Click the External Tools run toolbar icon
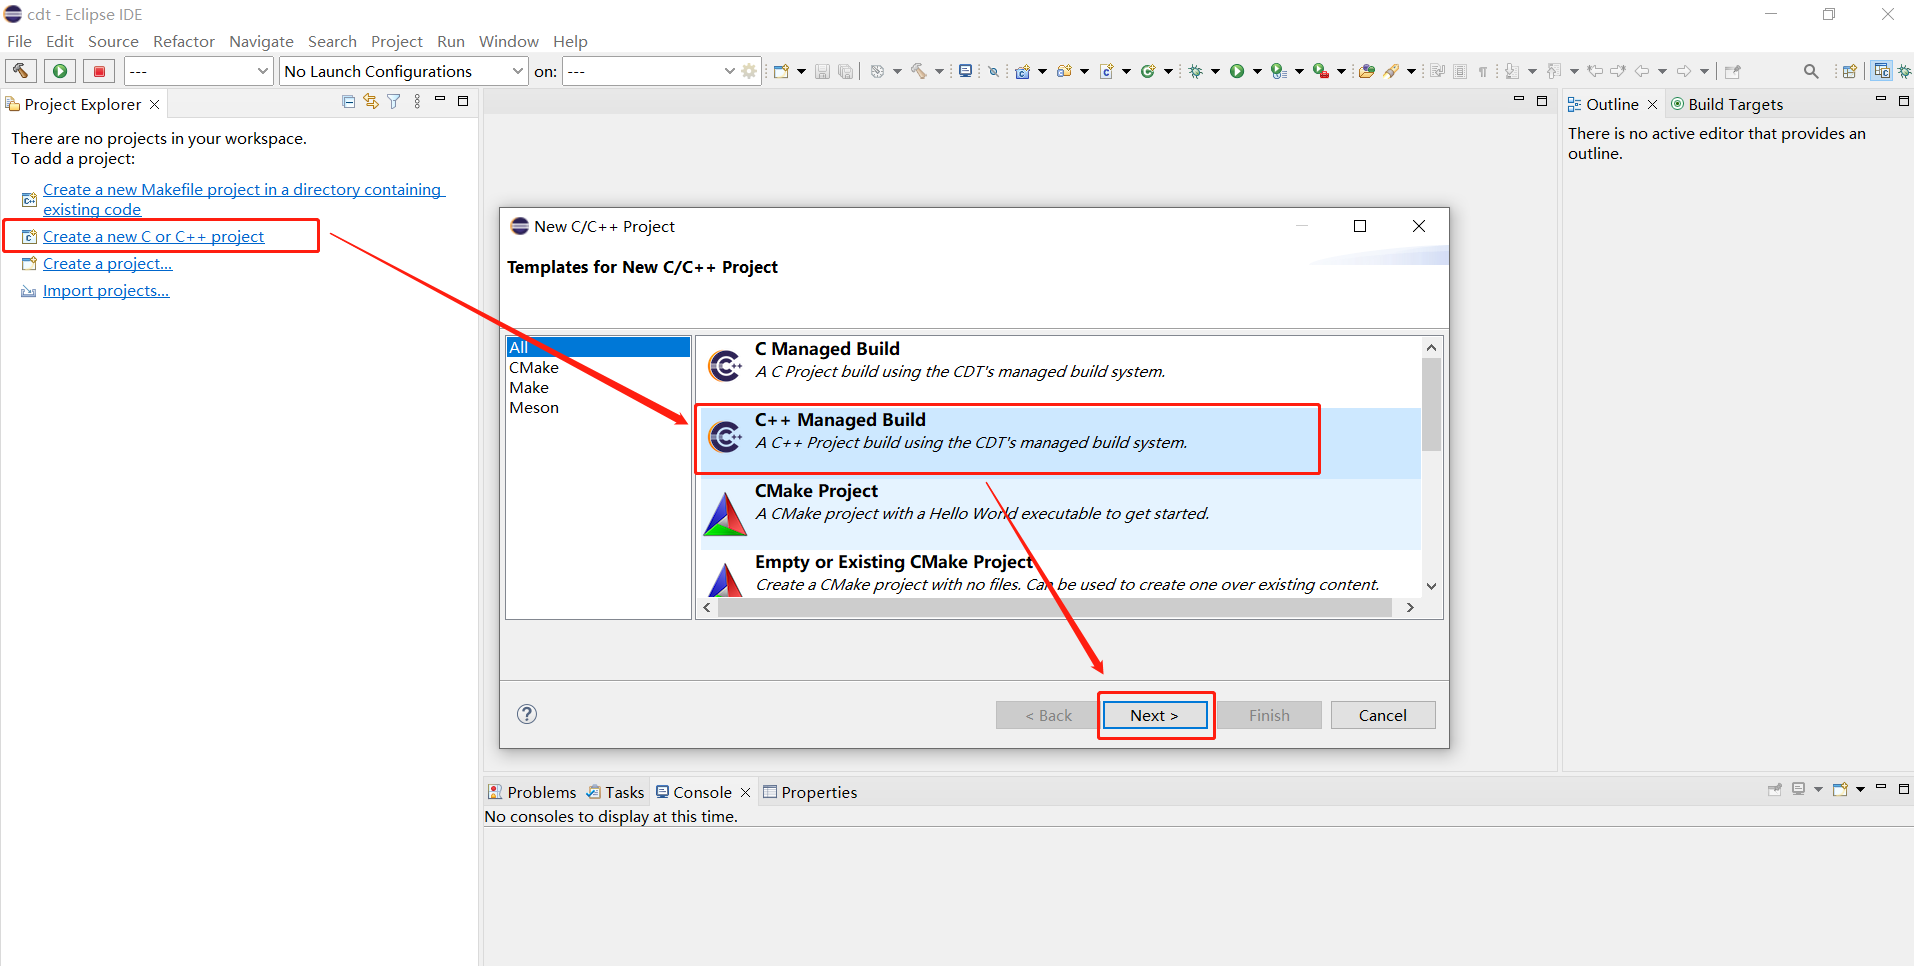Viewport: 1914px width, 966px height. [1321, 71]
